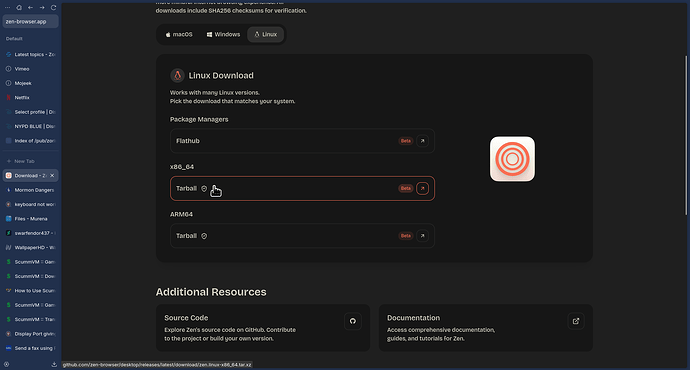Click the back arrow navigation icon

[30, 7]
